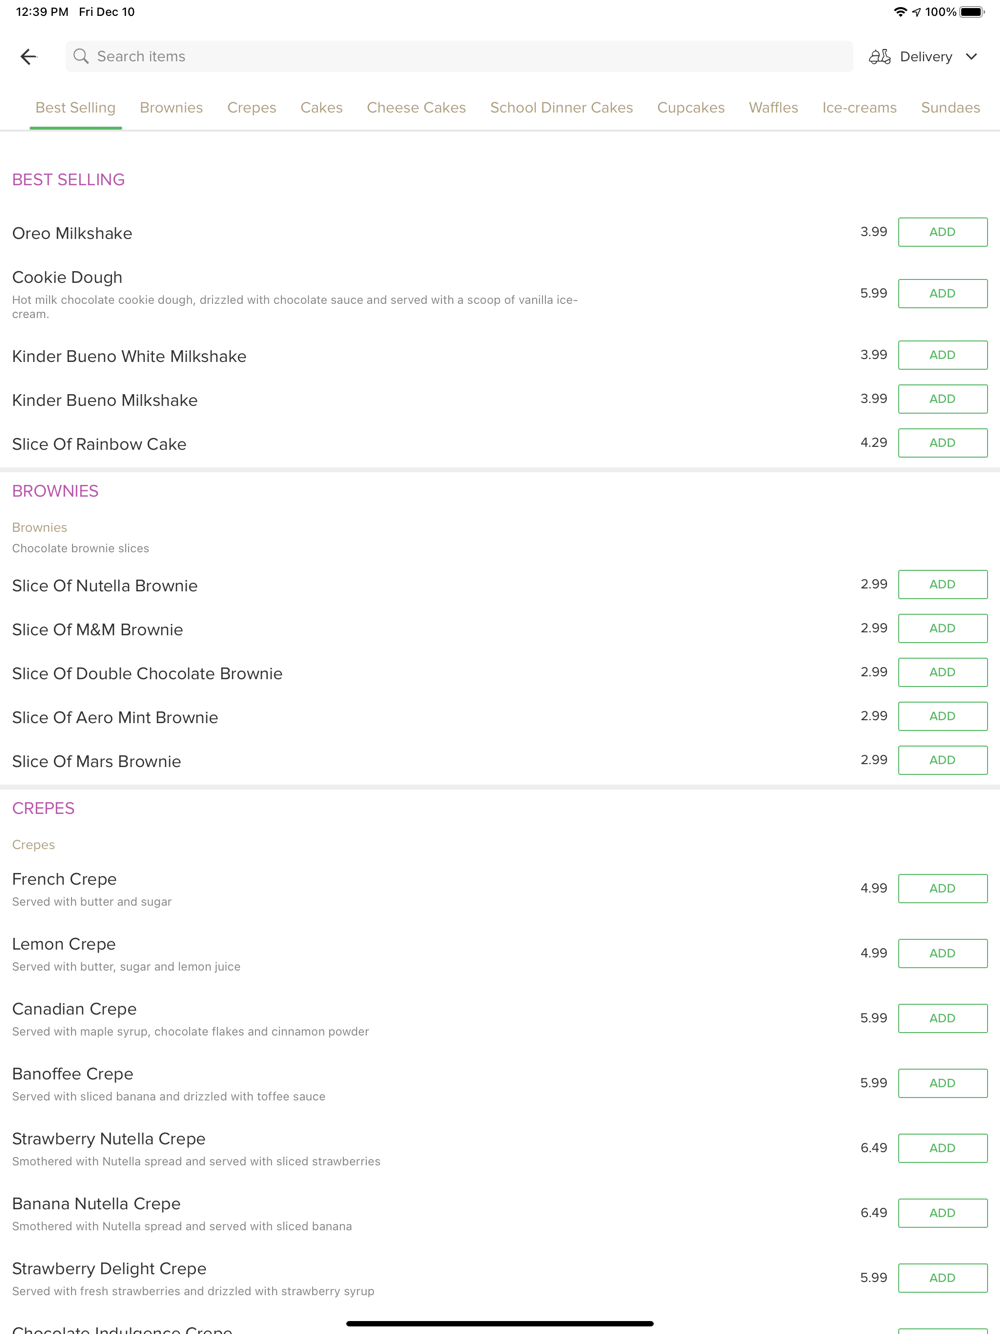
Task: Add Slice Of Rainbow Cake
Action: point(942,443)
